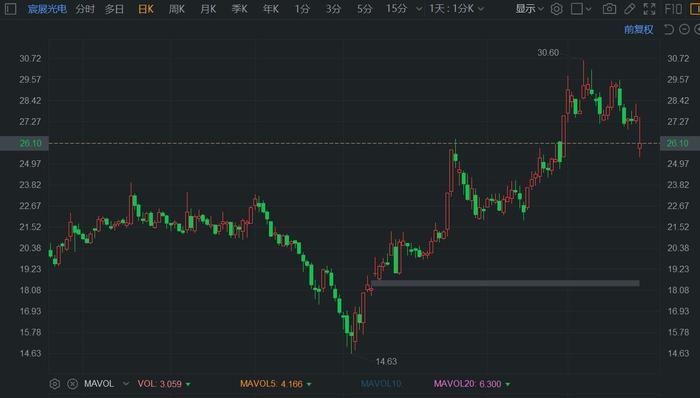The height and width of the screenshot is (398, 700).
Task: Select the drawing pencil tool icon
Action: (629, 8)
